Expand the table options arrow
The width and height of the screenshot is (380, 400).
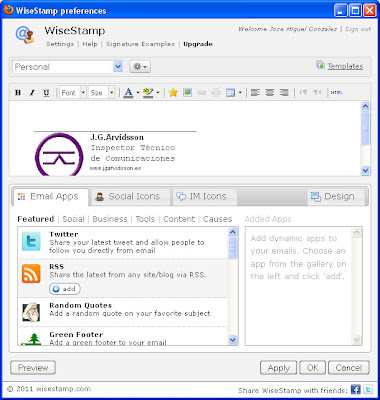(240, 93)
